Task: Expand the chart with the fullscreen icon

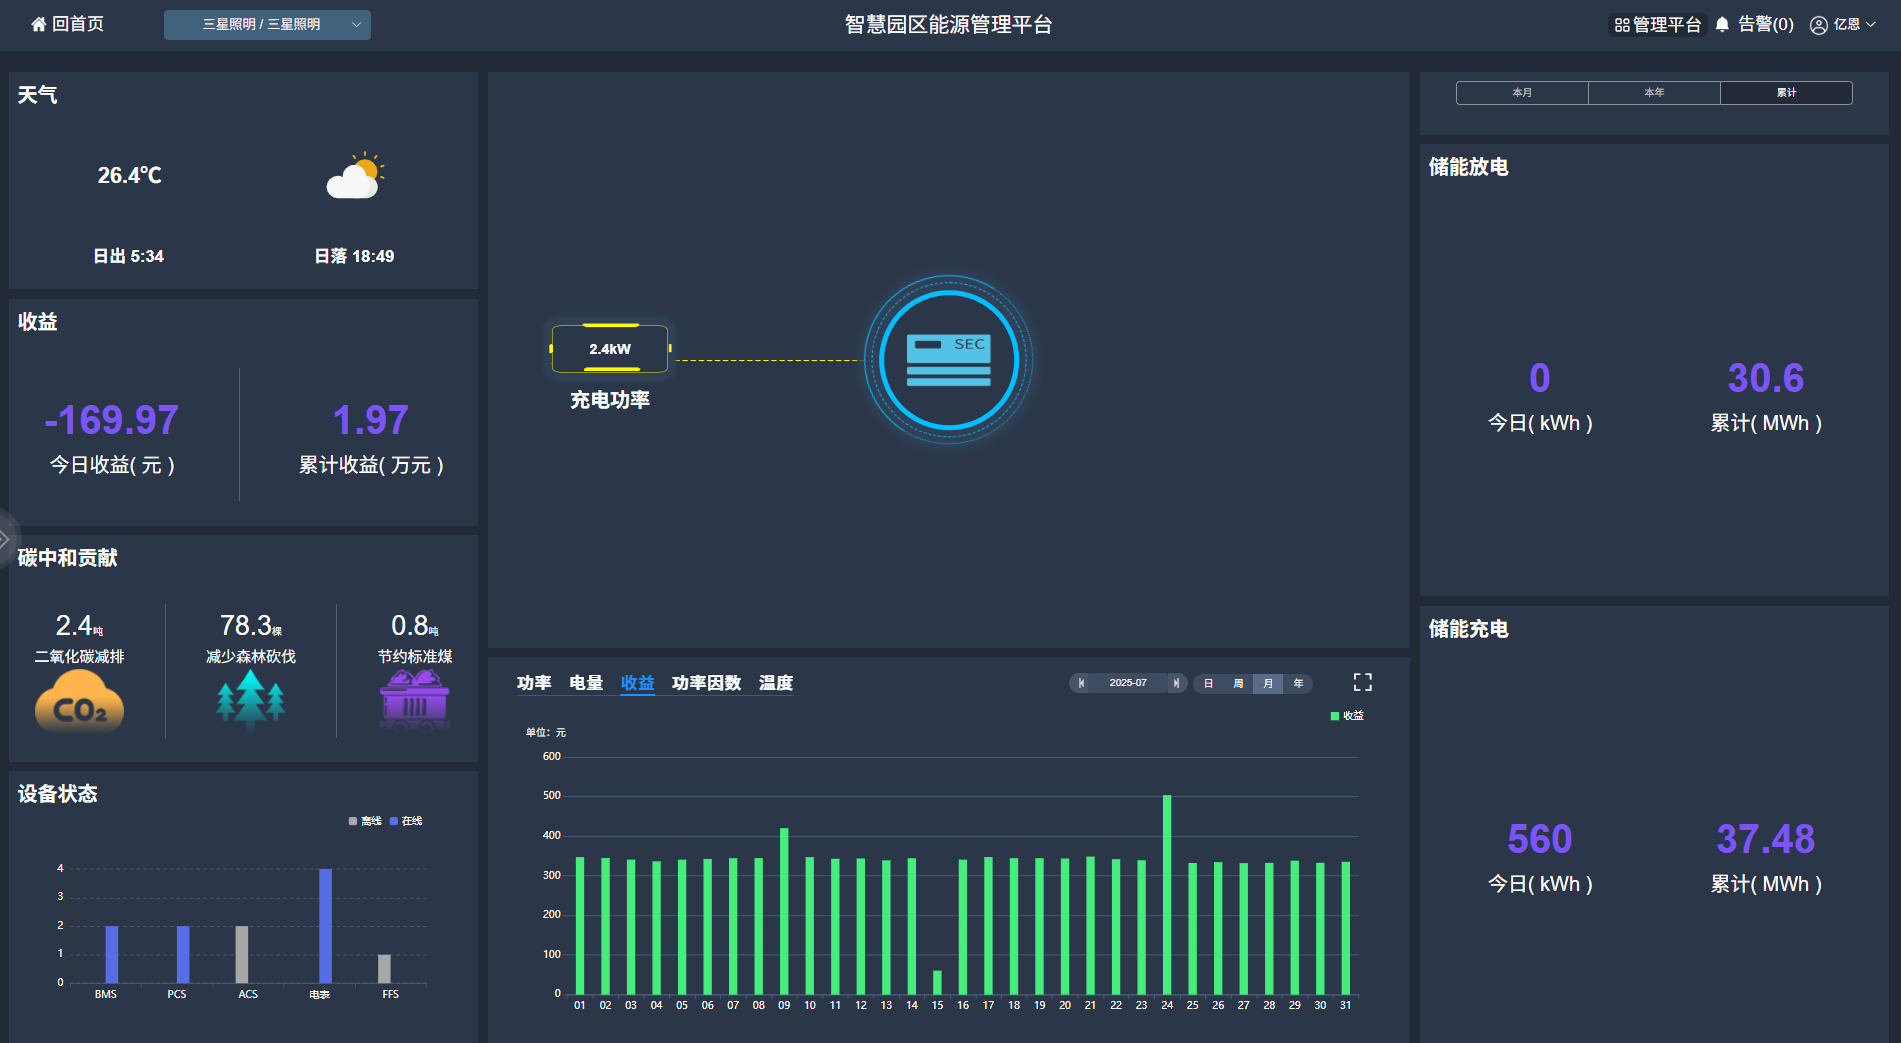Action: [1362, 682]
